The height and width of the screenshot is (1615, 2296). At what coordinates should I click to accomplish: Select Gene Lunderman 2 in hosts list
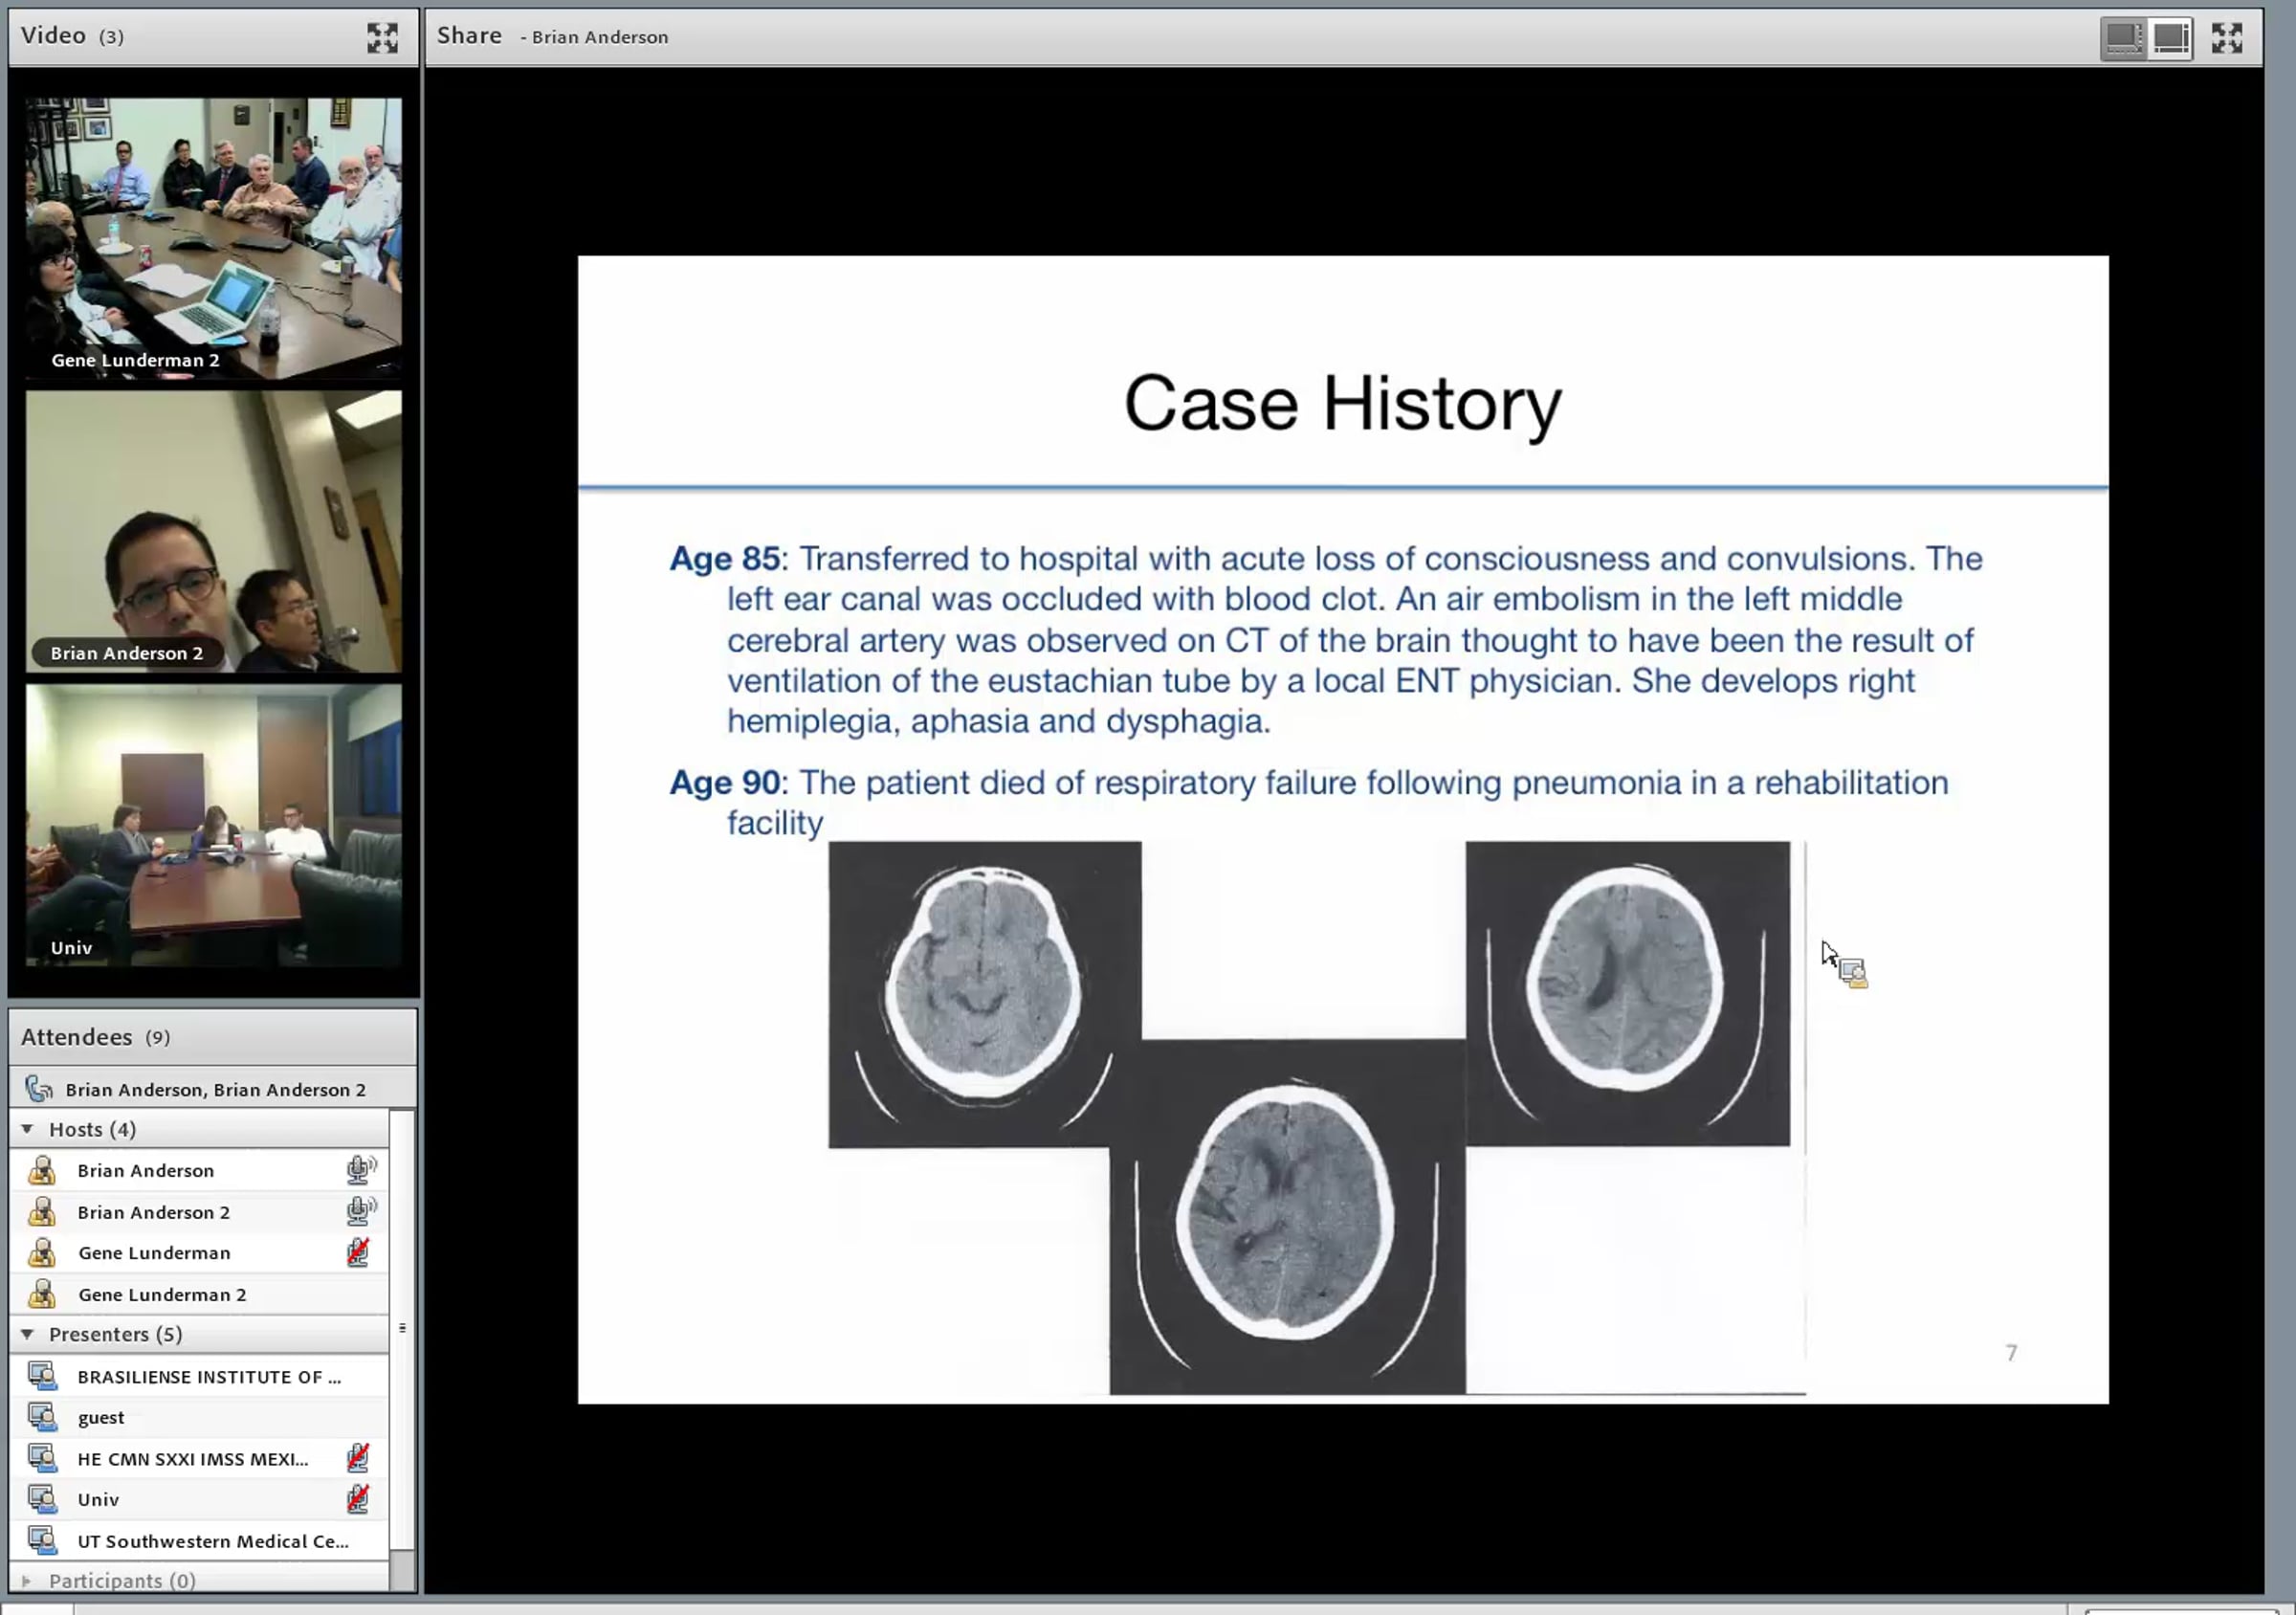pos(199,1294)
